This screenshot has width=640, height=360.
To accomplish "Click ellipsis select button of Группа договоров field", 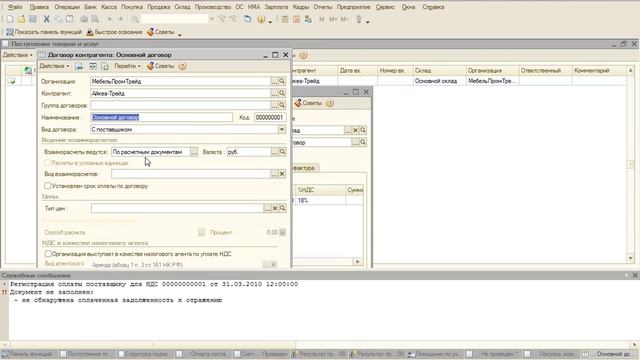I will 275,105.
